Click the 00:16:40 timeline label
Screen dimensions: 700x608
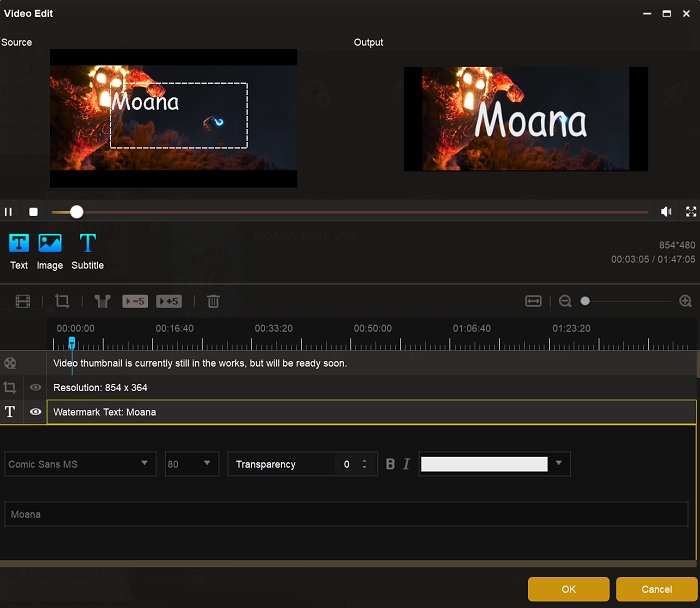(x=175, y=329)
